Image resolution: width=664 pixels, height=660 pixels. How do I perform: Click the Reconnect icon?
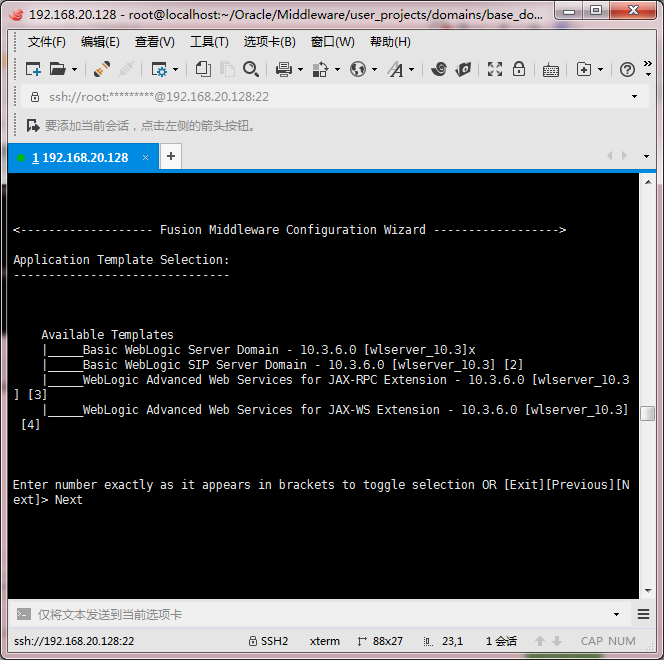tap(102, 69)
